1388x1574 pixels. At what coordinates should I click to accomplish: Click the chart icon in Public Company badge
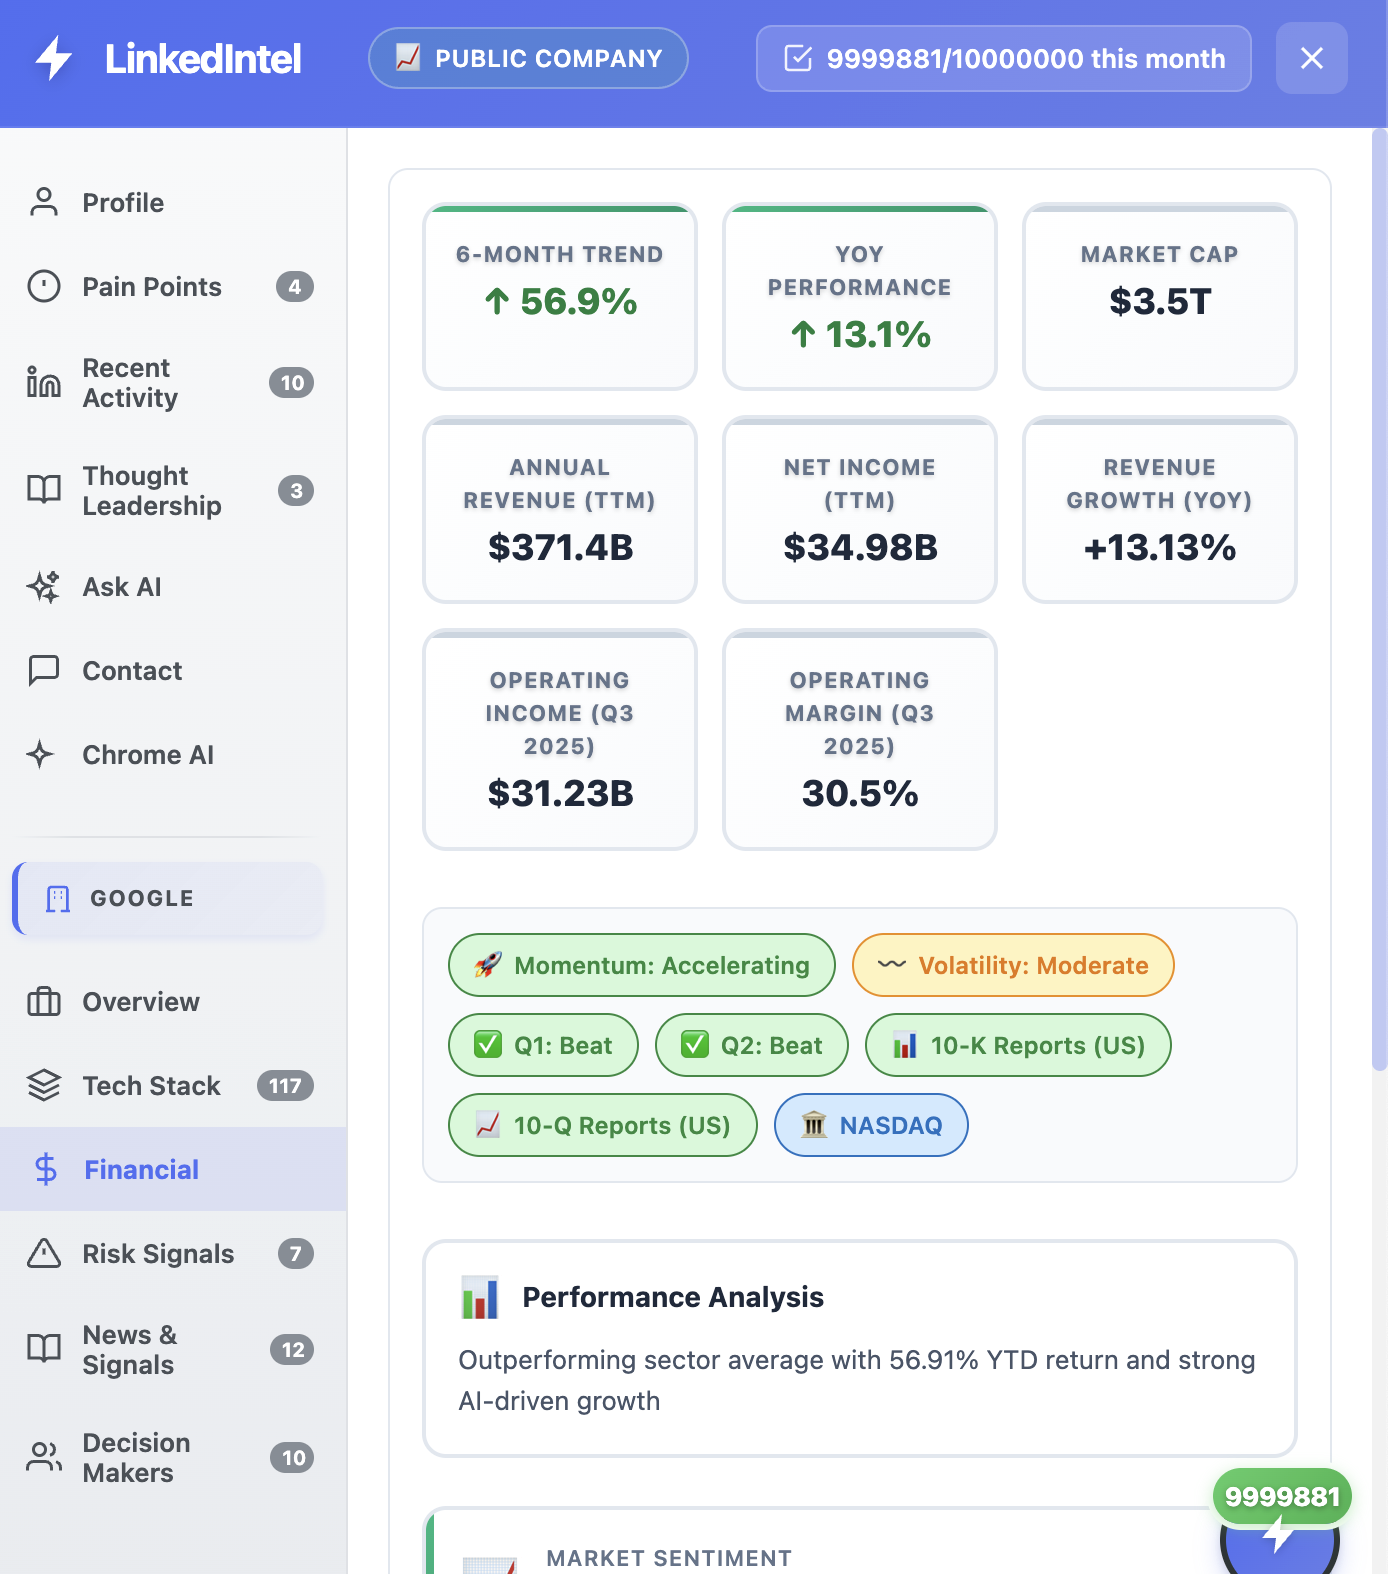click(408, 58)
